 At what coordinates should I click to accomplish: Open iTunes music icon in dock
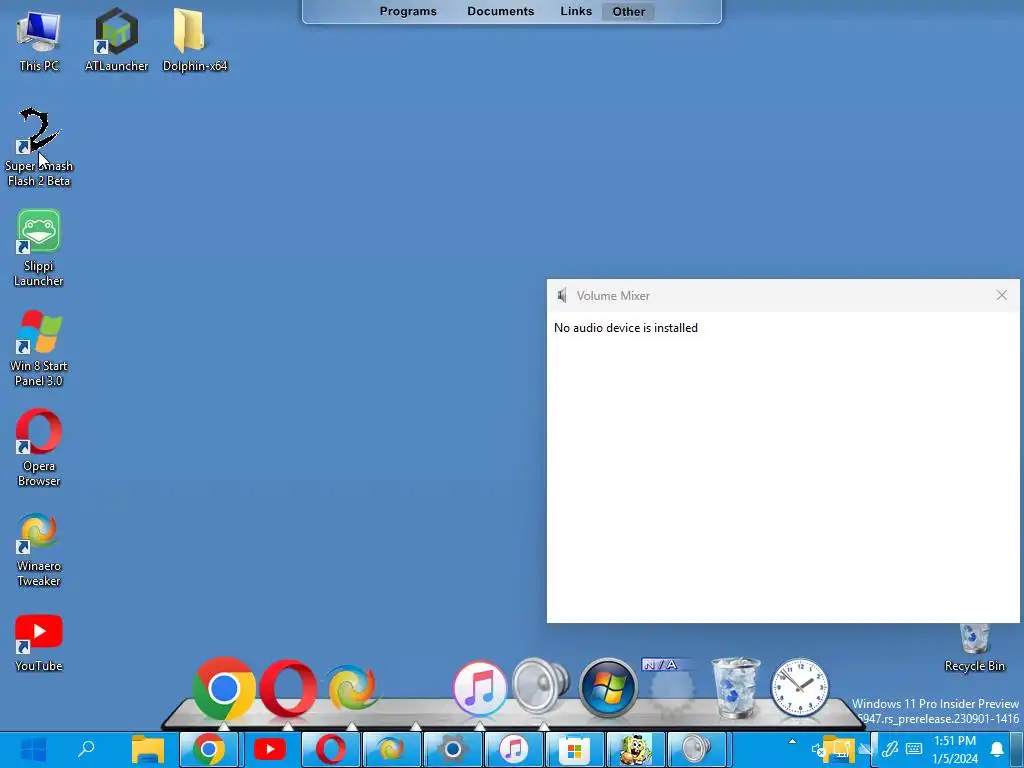point(480,688)
